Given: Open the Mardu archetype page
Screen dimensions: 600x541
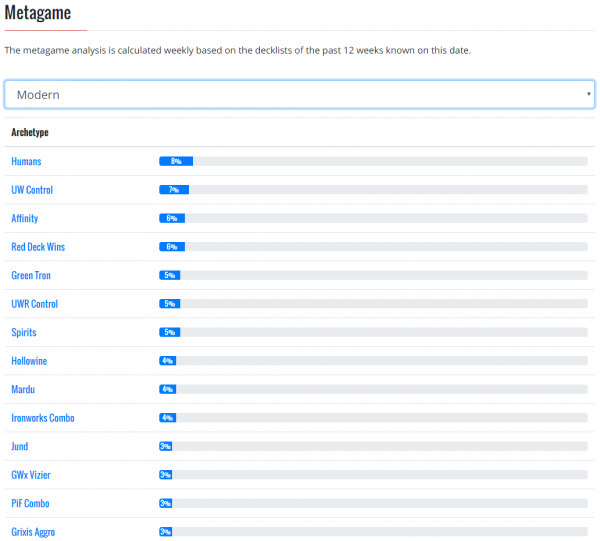Looking at the screenshot, I should [x=23, y=389].
